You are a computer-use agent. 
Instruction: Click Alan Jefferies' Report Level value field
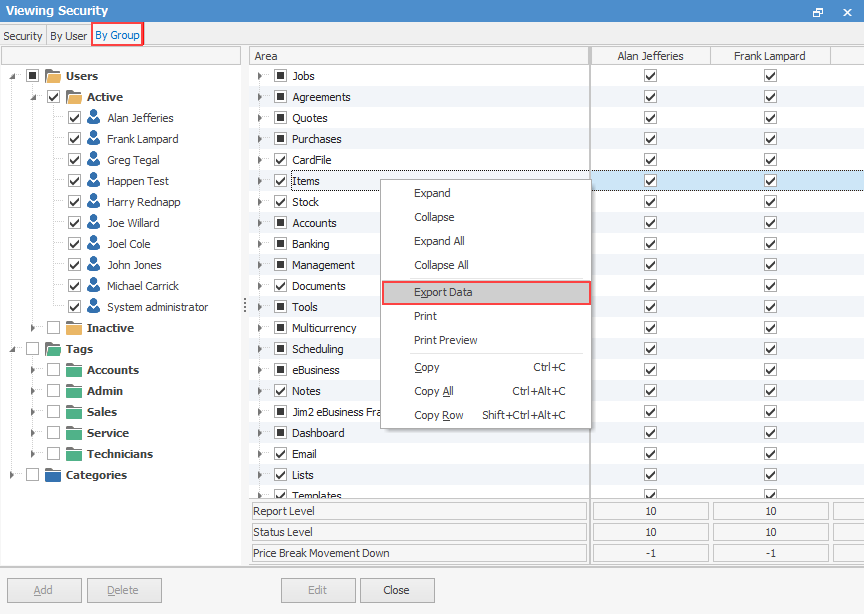(x=650, y=511)
